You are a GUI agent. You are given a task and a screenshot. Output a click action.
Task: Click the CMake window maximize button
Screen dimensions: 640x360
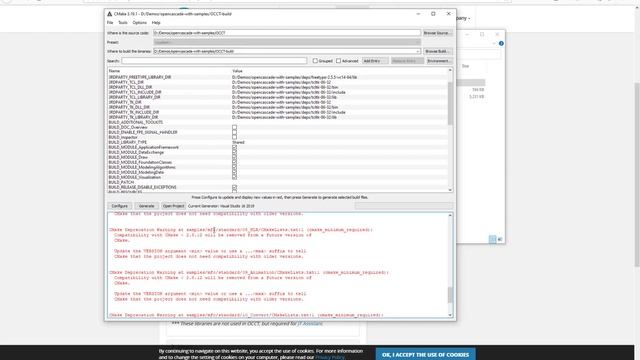click(x=433, y=14)
